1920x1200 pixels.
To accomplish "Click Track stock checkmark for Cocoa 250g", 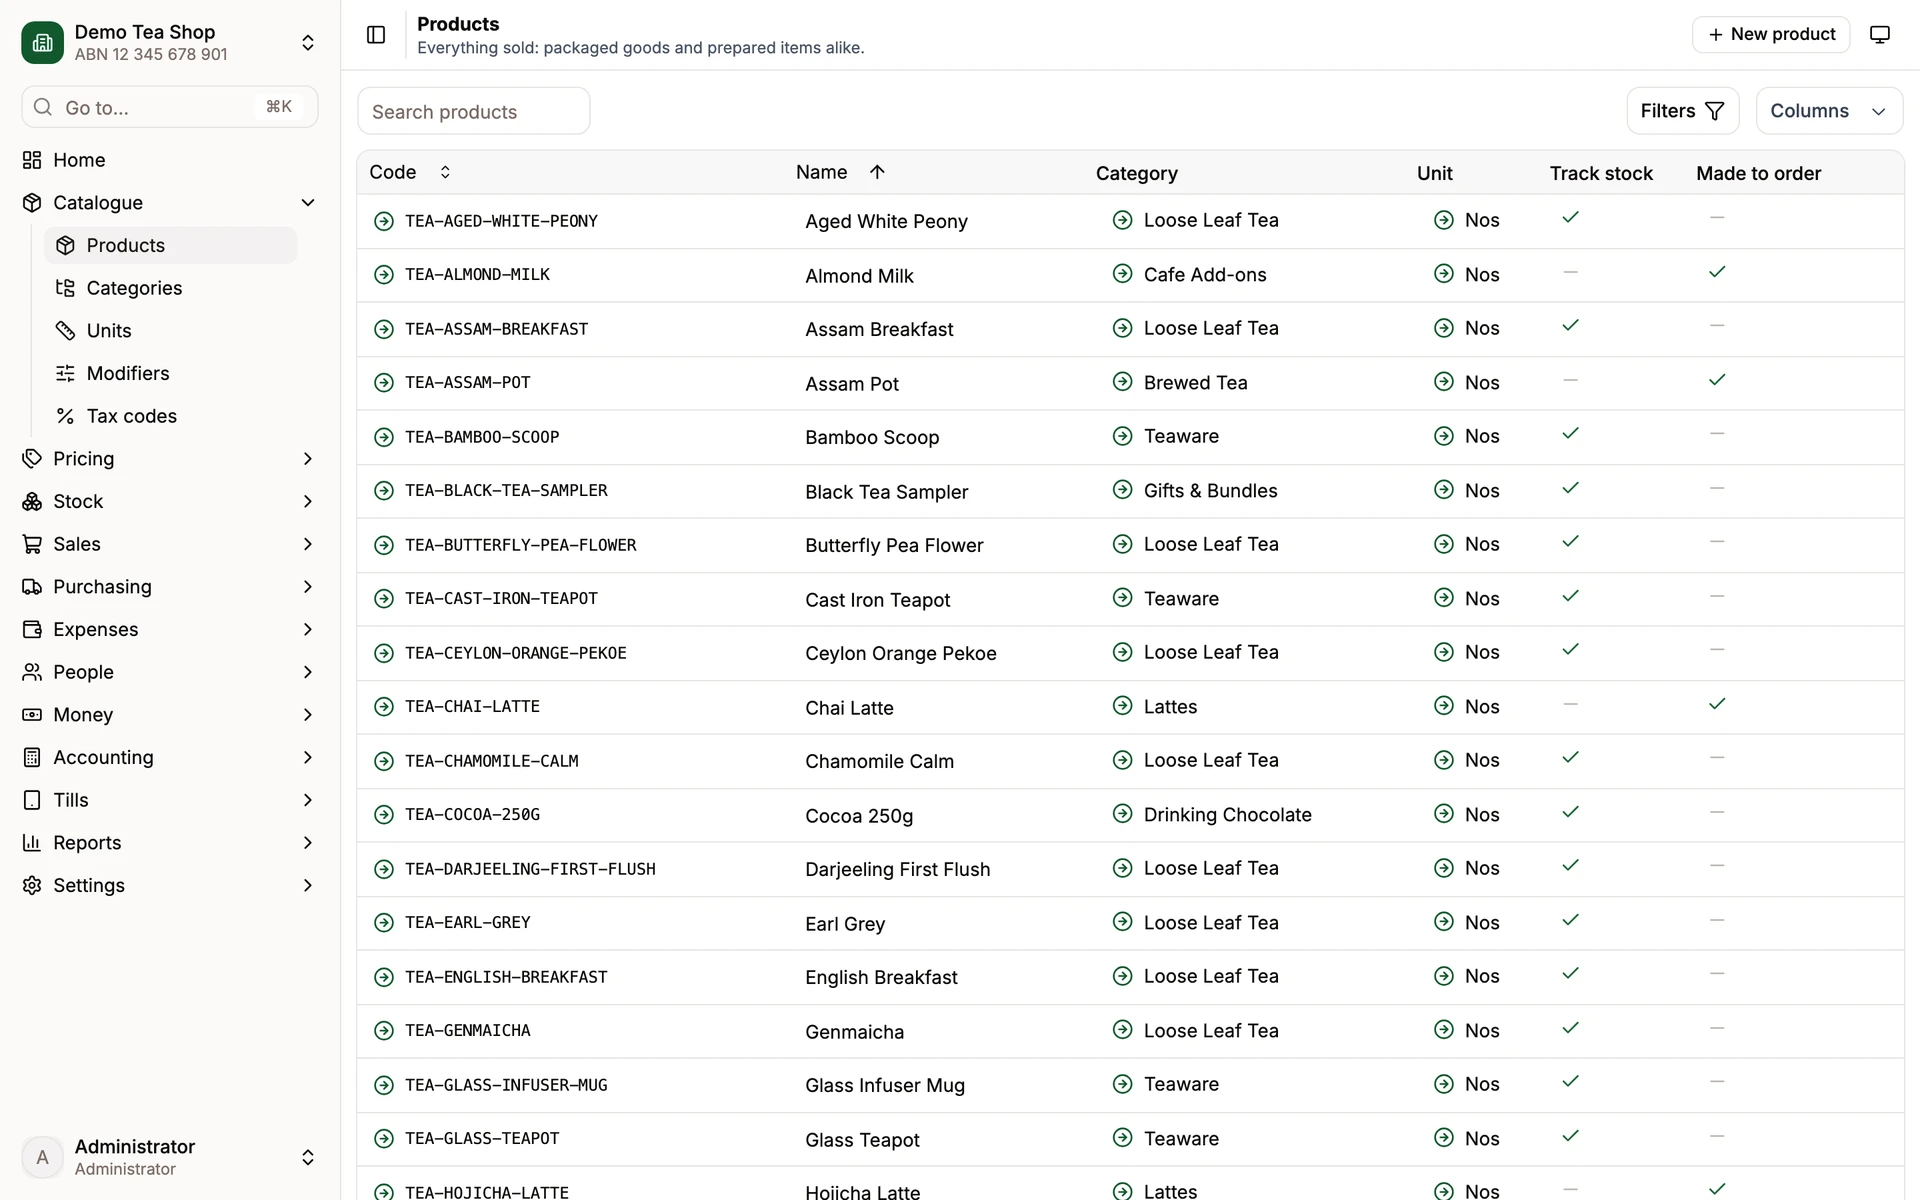I will tap(1571, 812).
